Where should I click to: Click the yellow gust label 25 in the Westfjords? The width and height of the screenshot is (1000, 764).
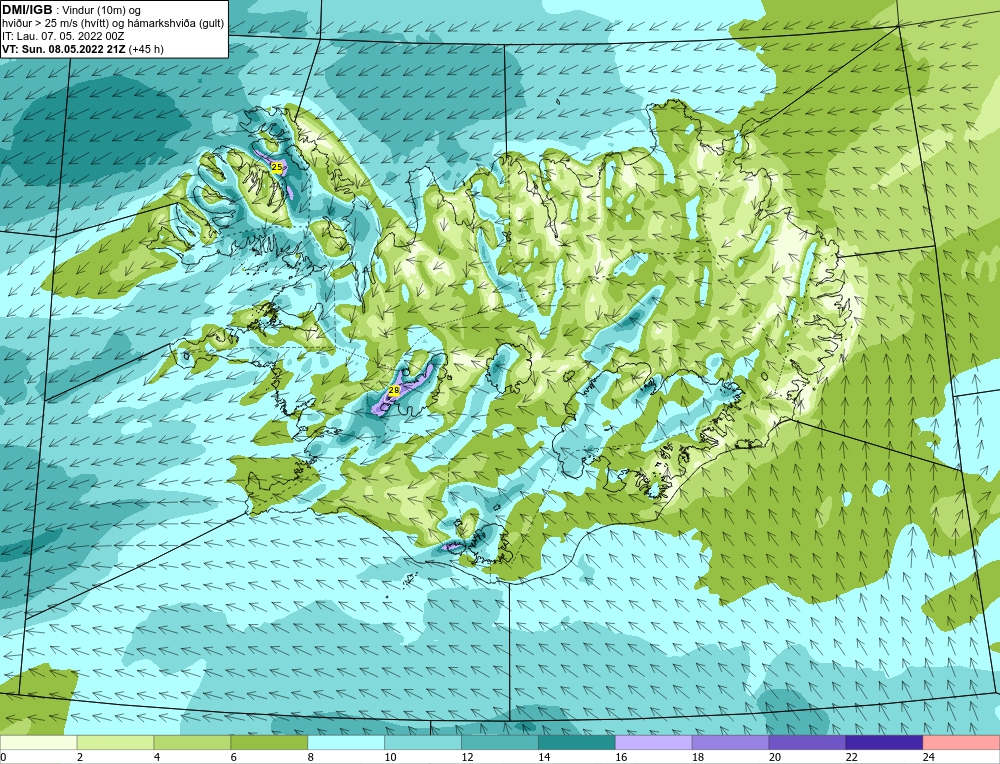click(277, 167)
